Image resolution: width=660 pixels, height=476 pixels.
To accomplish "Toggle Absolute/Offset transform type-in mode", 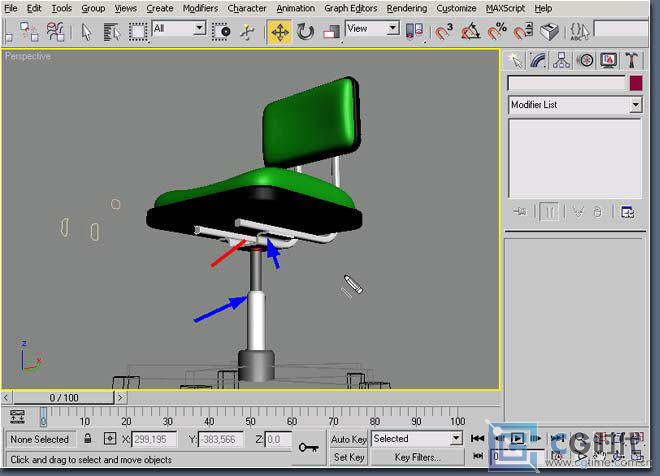I will pyautogui.click(x=109, y=439).
